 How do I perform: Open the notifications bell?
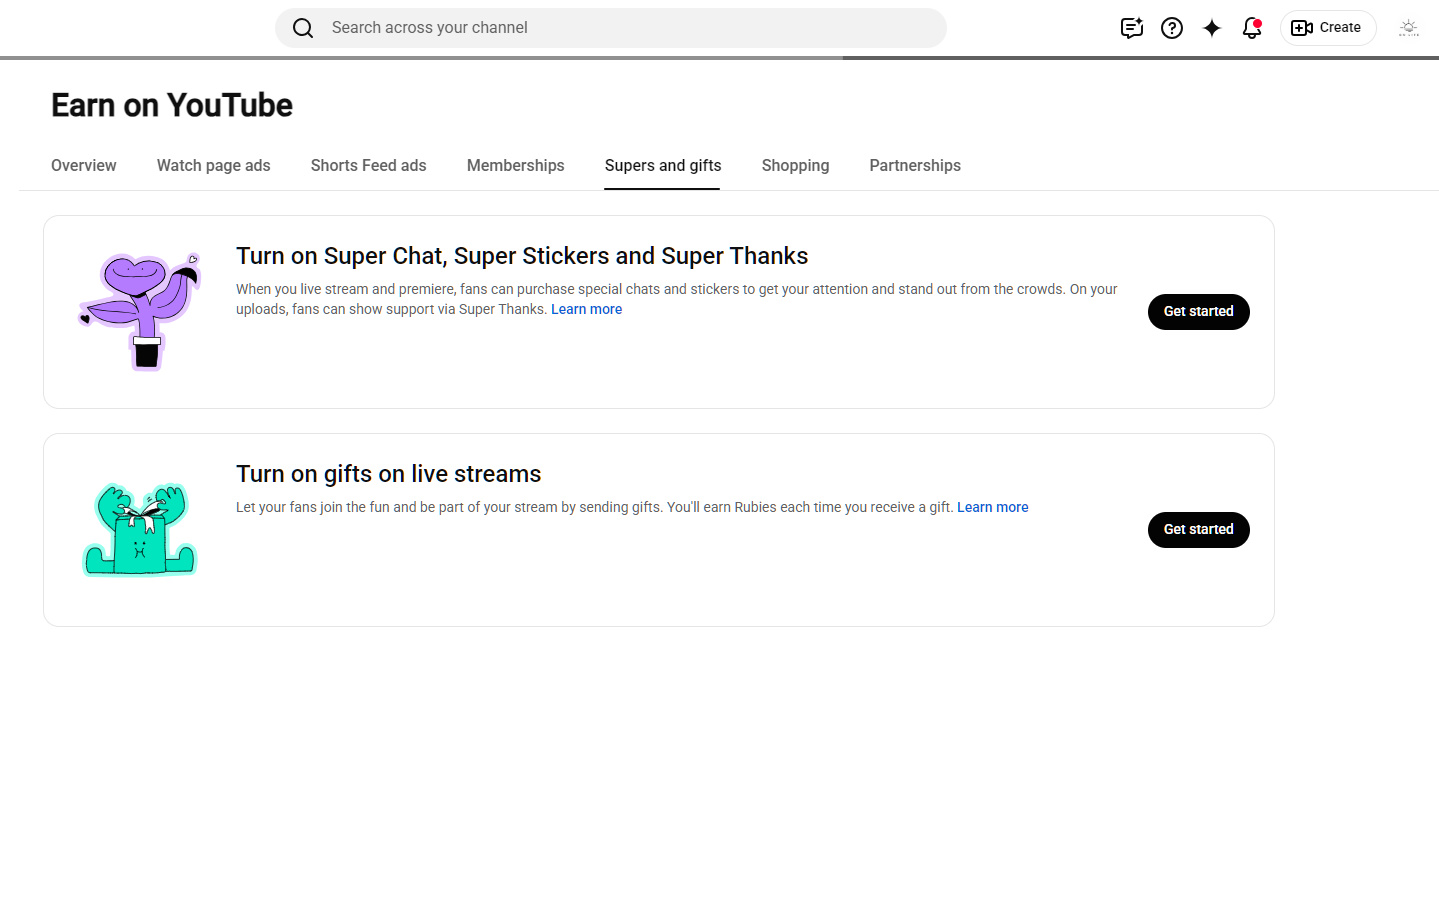1252,28
